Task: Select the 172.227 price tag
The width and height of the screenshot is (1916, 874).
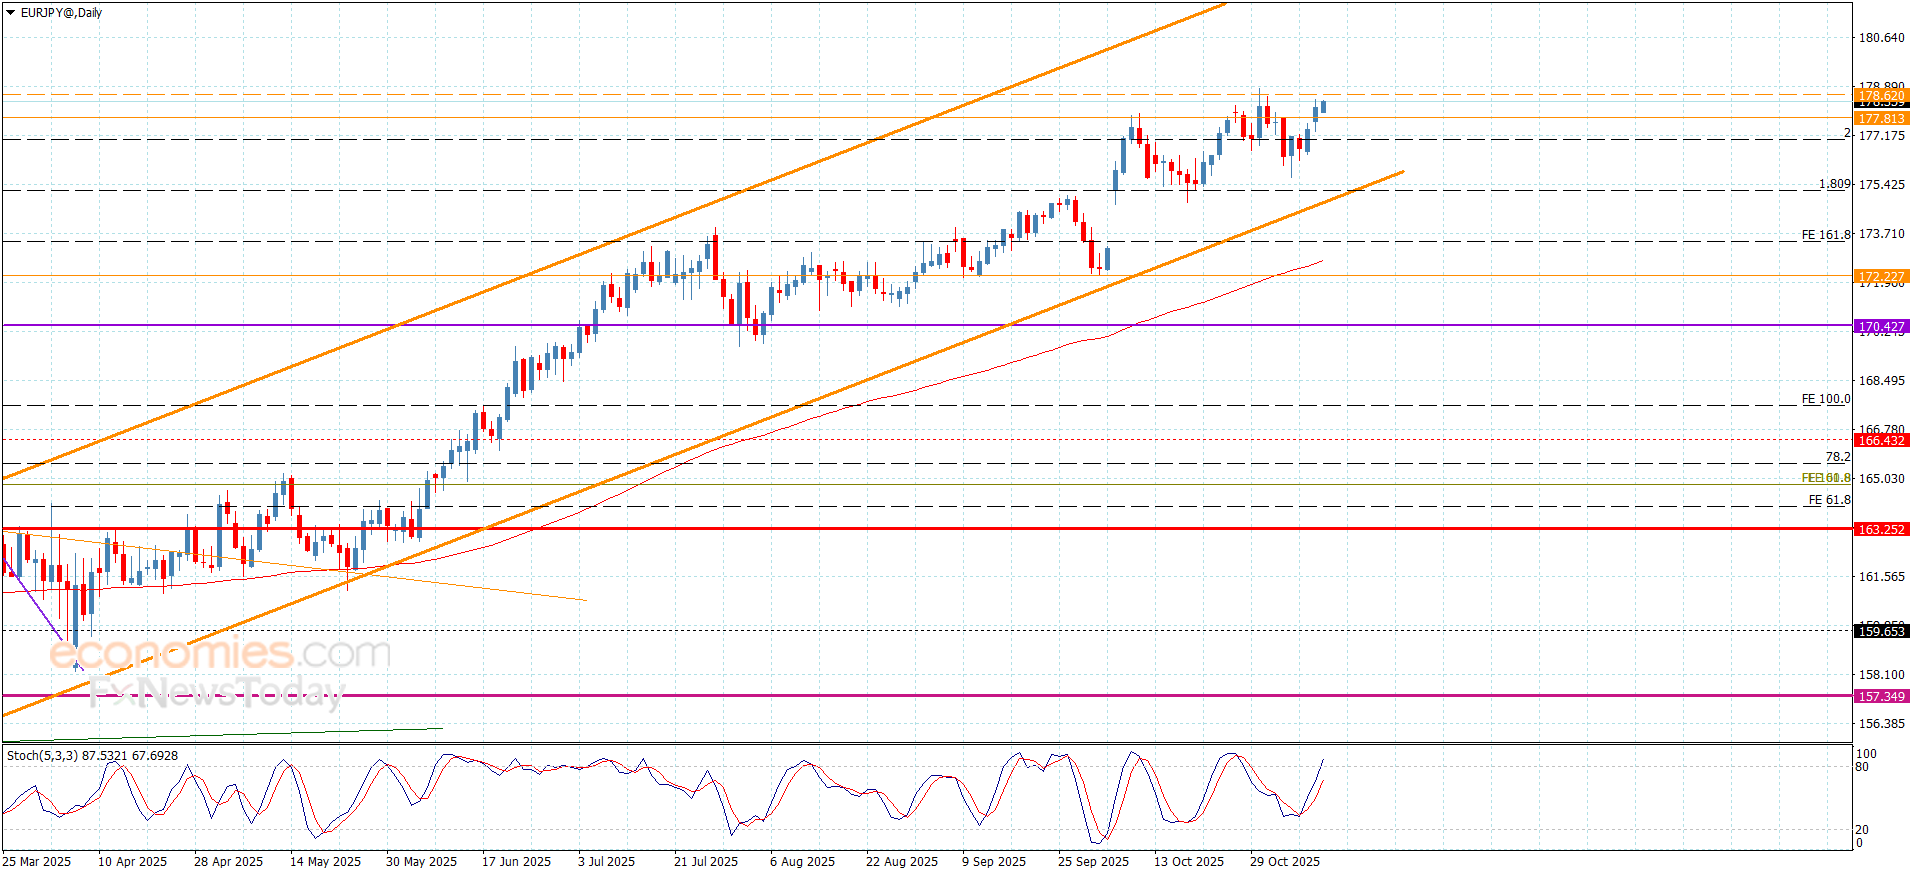Action: click(x=1881, y=277)
